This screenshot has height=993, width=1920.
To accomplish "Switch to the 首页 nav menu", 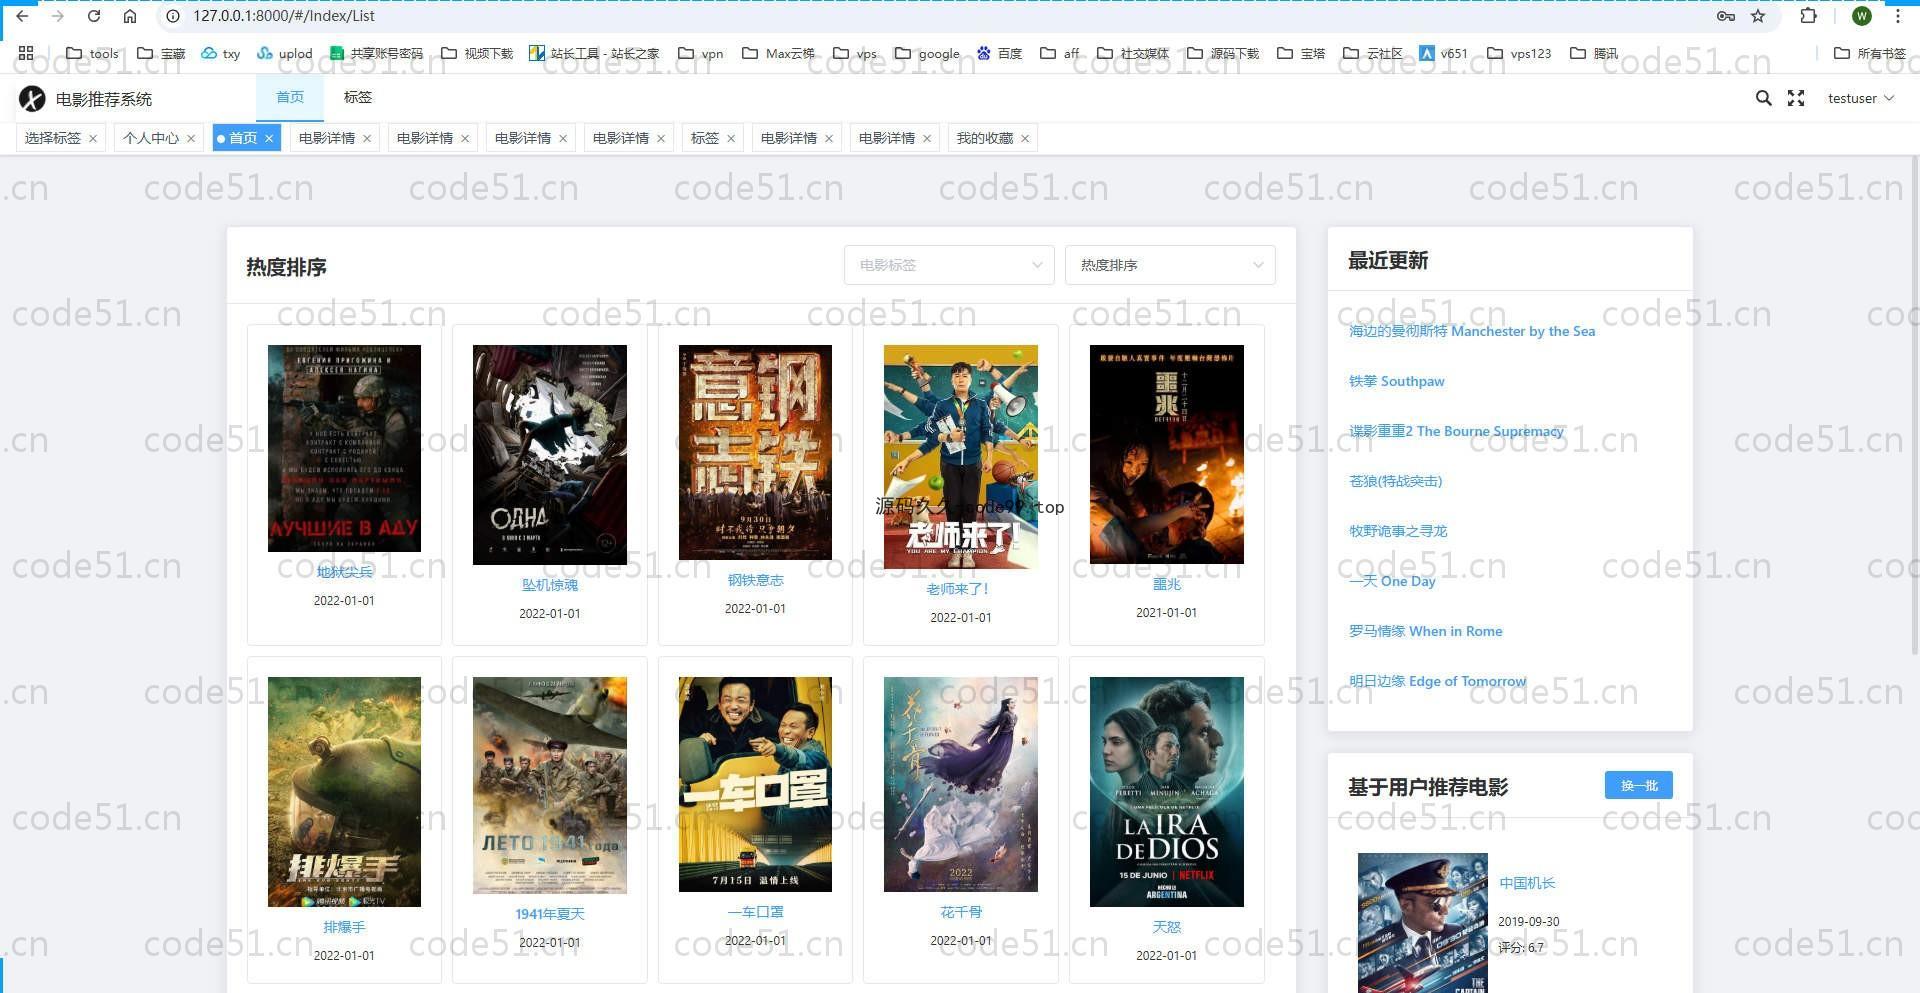I will pyautogui.click(x=290, y=98).
